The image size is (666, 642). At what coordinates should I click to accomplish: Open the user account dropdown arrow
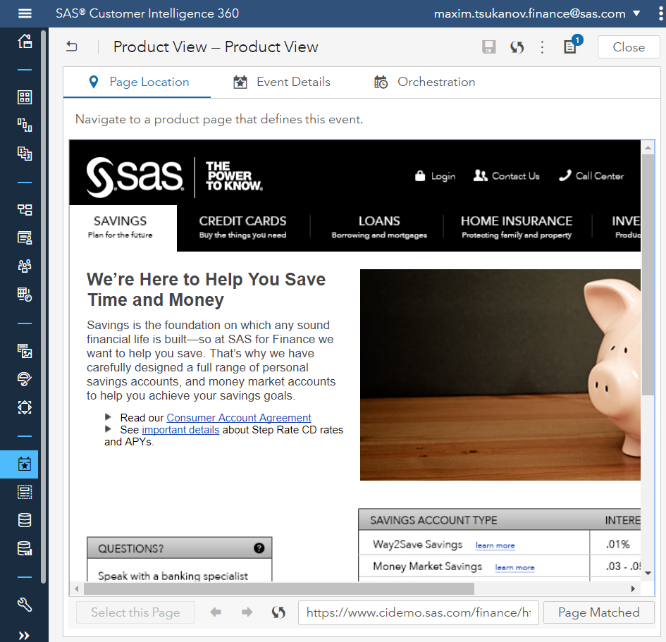tap(636, 13)
